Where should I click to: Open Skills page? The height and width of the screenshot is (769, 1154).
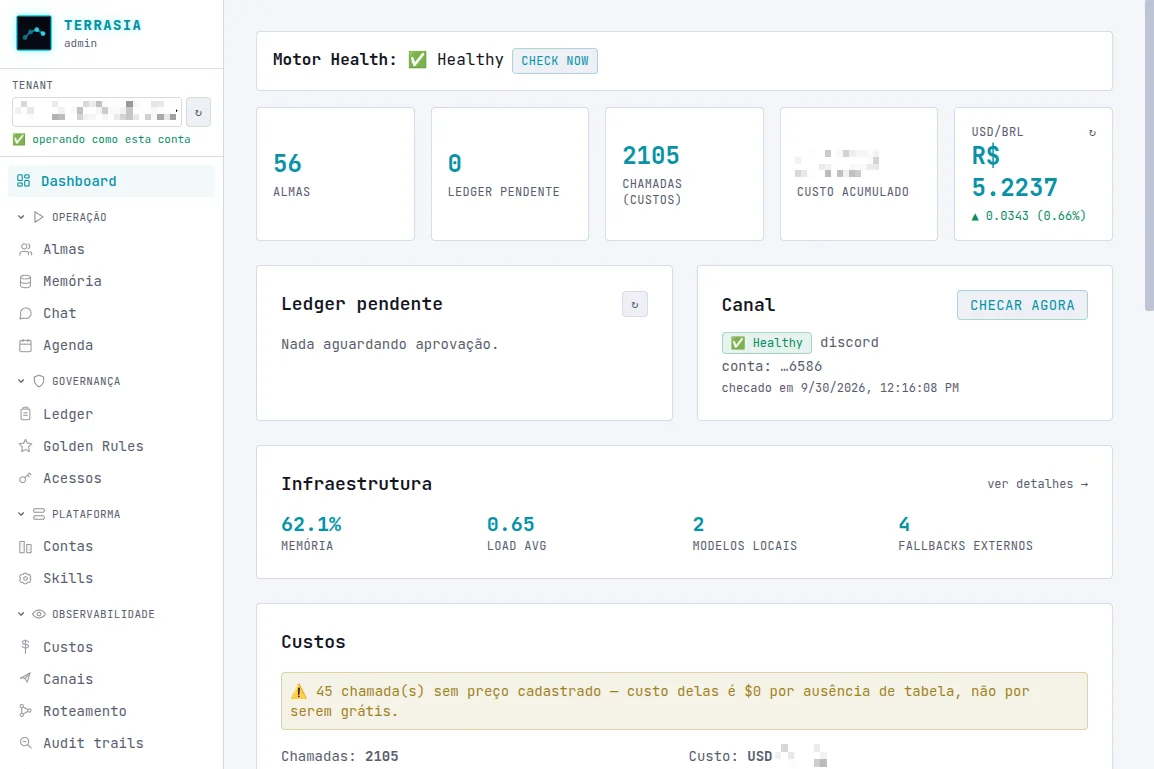tap(111, 578)
